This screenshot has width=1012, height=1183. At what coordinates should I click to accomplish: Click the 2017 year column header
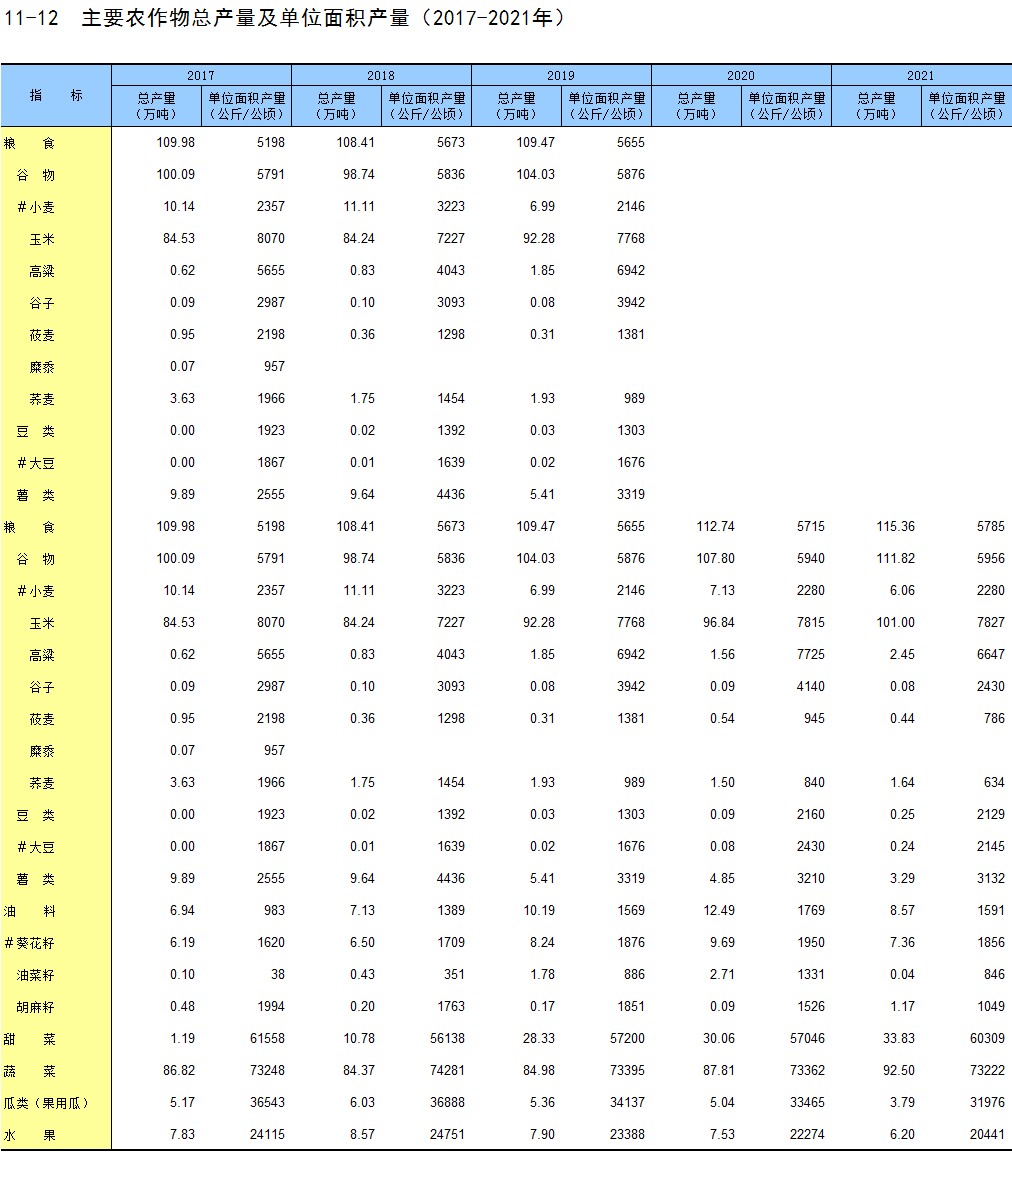coord(200,75)
